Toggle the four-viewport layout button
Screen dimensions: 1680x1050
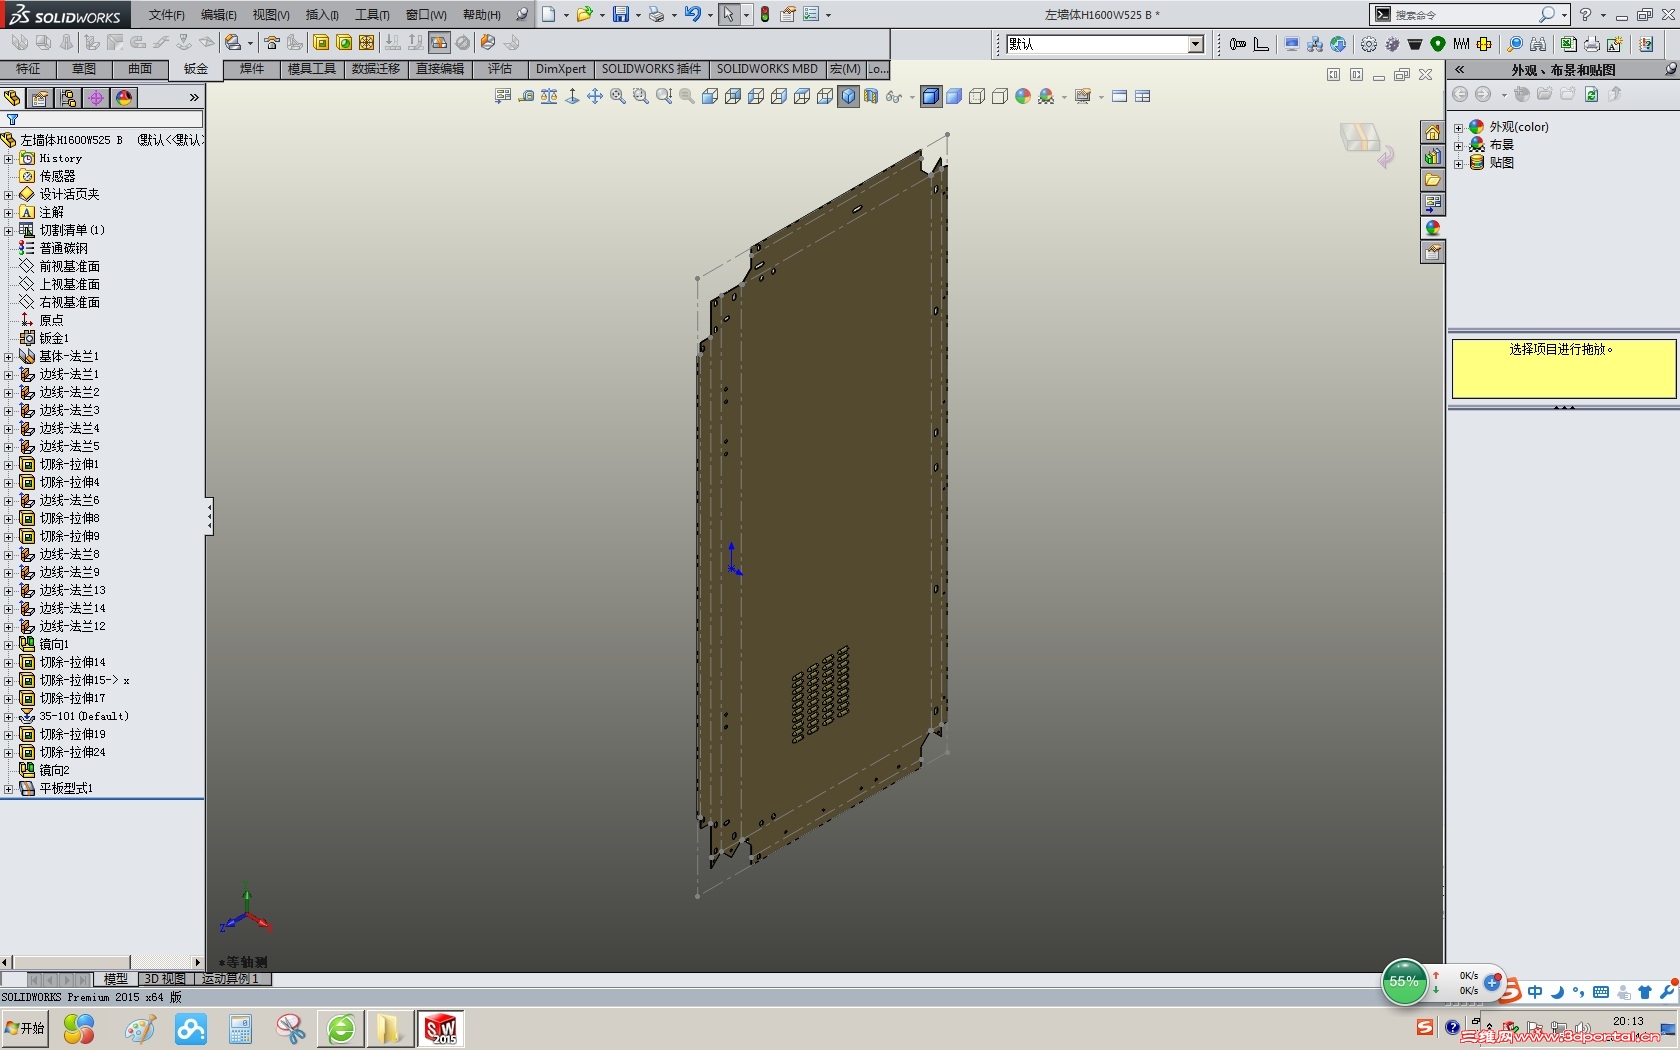(1143, 96)
